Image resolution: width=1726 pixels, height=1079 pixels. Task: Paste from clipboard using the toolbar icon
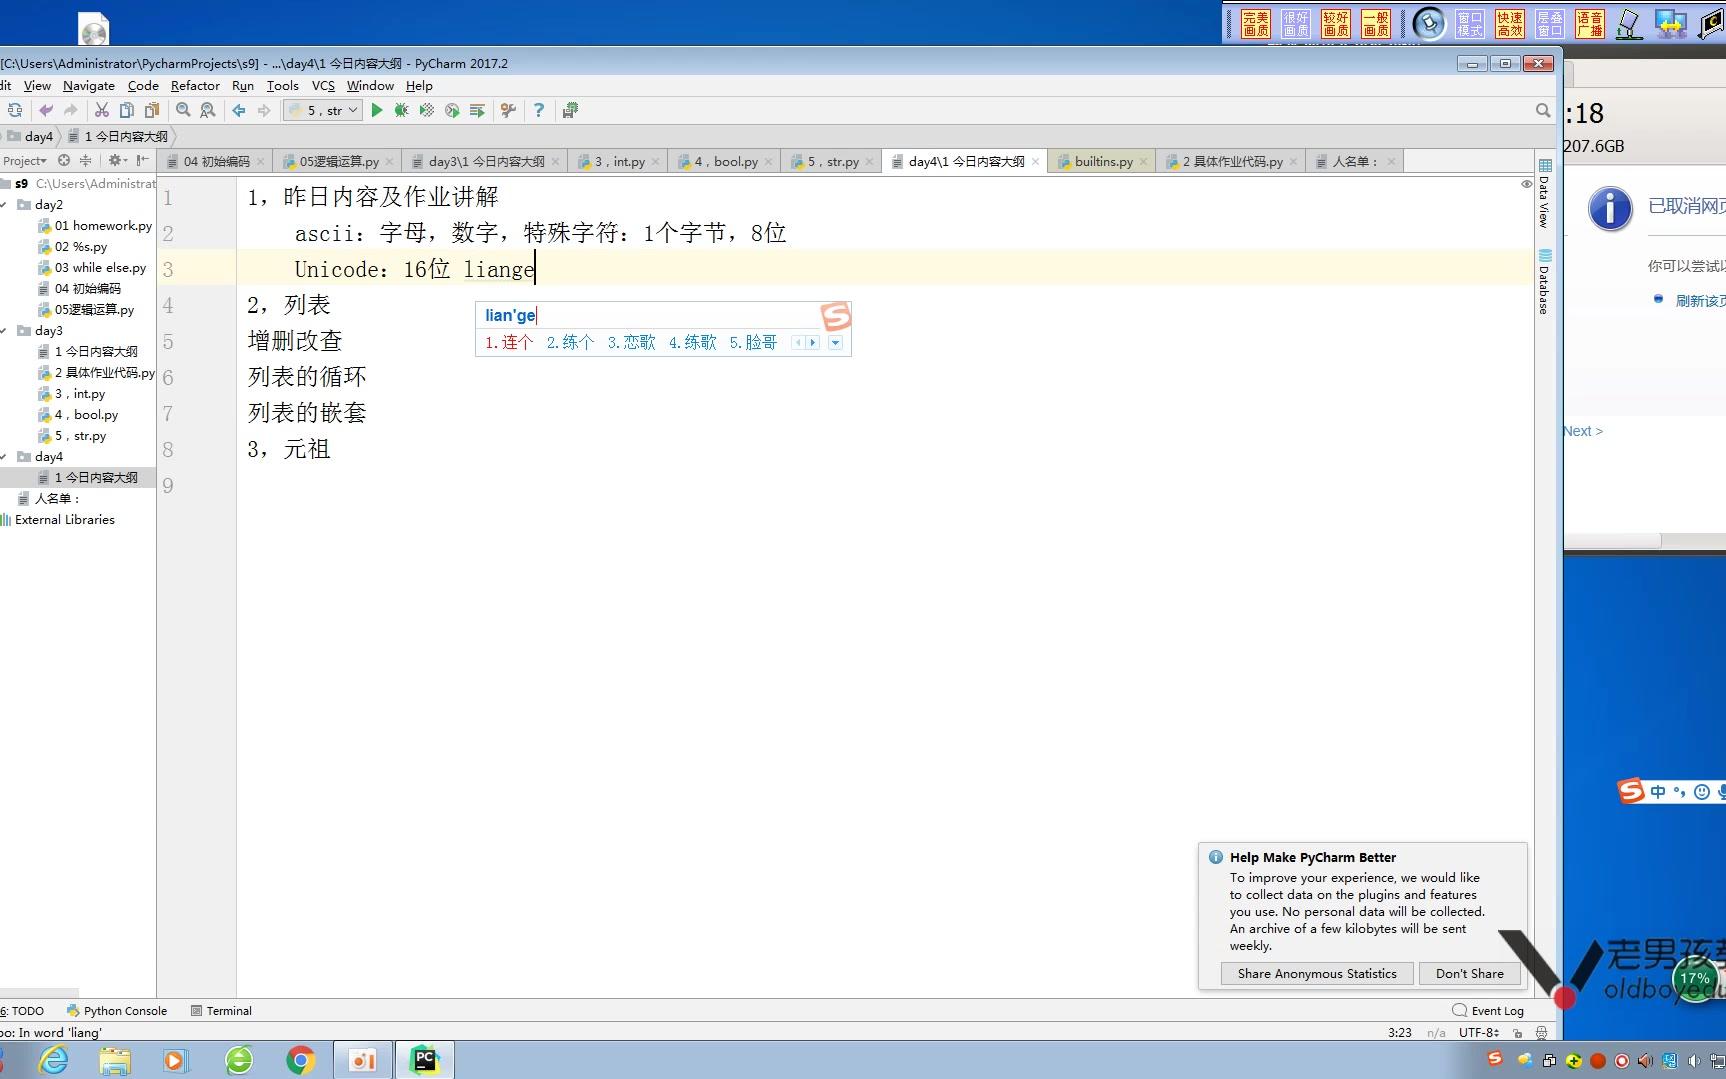pos(152,110)
